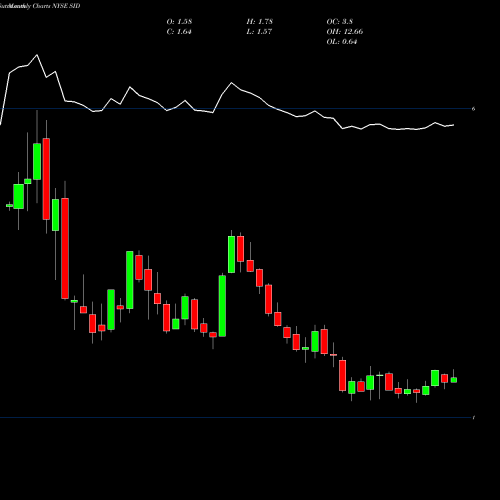500x500 pixels.
Task: Click the 'H: 1.78' high value
Action: click(x=260, y=22)
